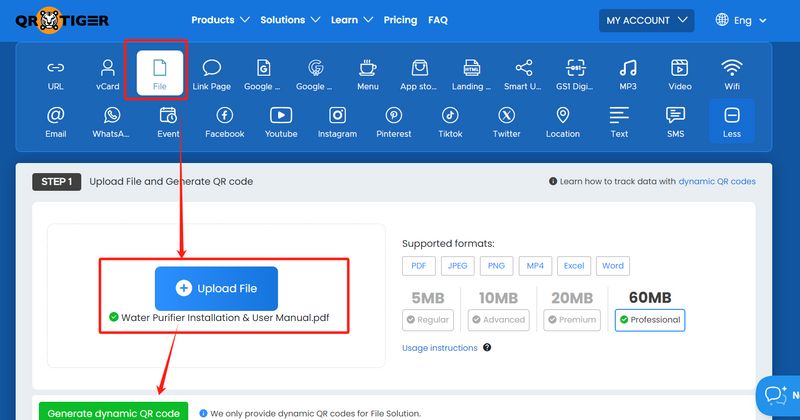Open the Eng language selector
Image resolution: width=800 pixels, height=420 pixels.
coord(741,20)
